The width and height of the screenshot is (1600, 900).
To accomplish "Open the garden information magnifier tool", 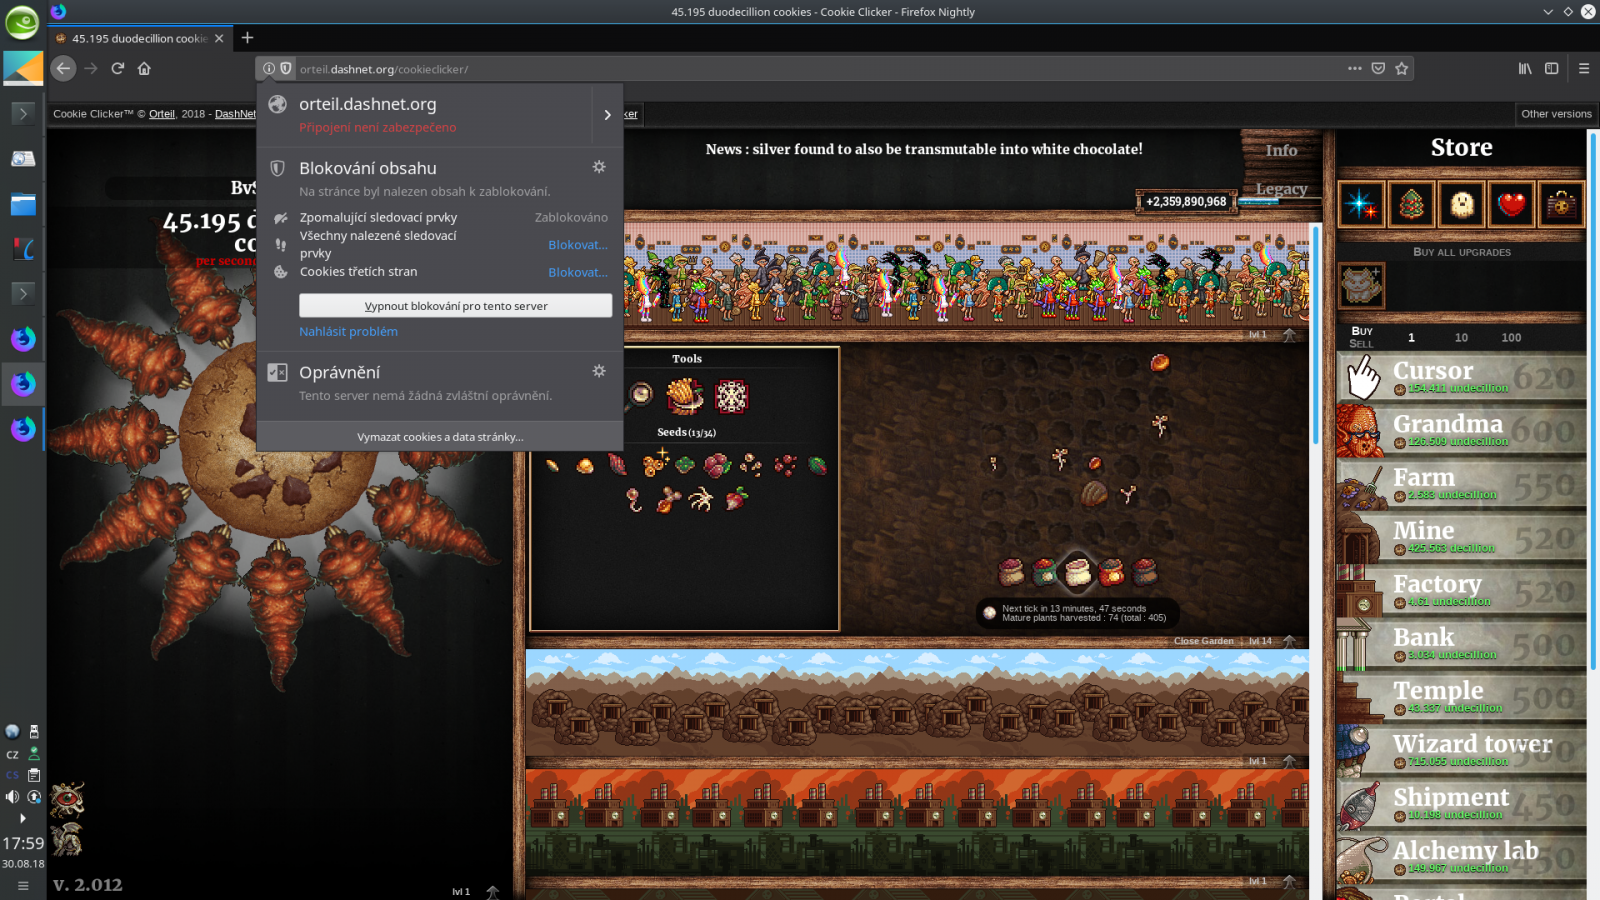I will pyautogui.click(x=640, y=395).
